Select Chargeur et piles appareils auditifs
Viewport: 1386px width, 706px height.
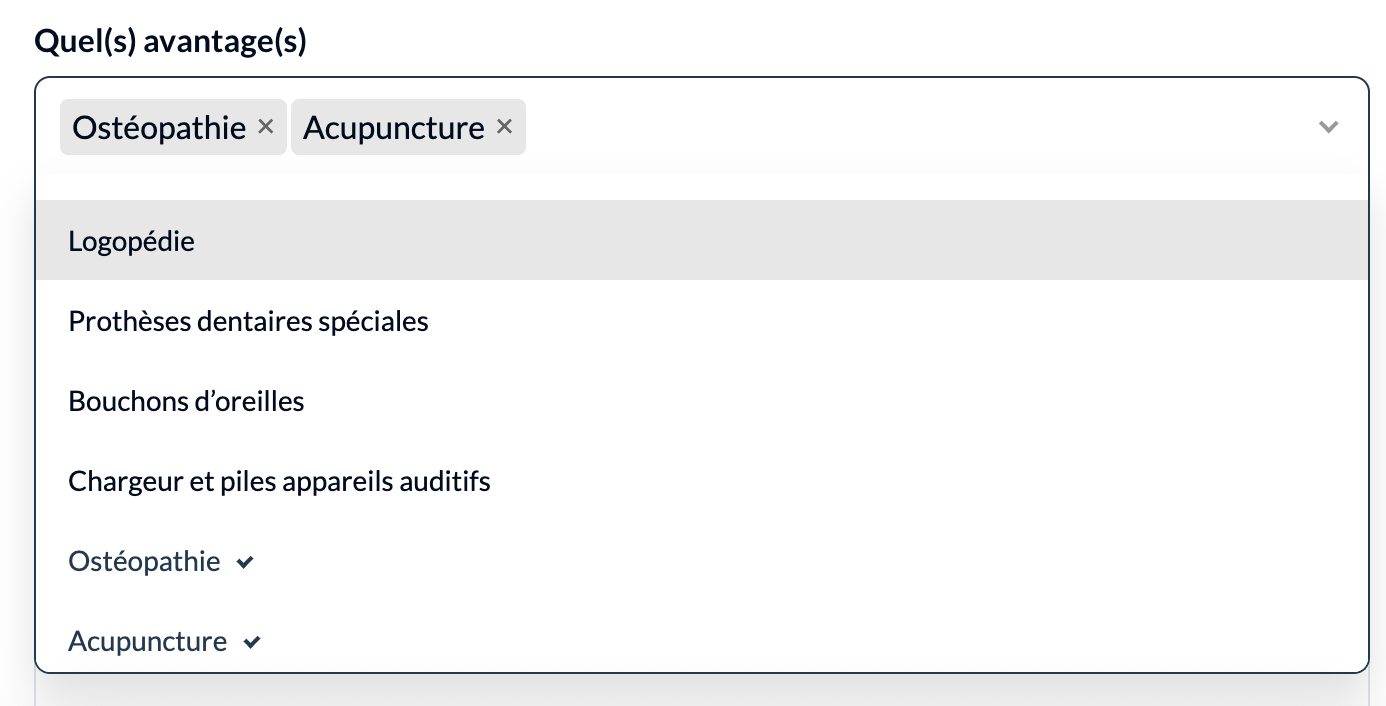click(x=279, y=481)
